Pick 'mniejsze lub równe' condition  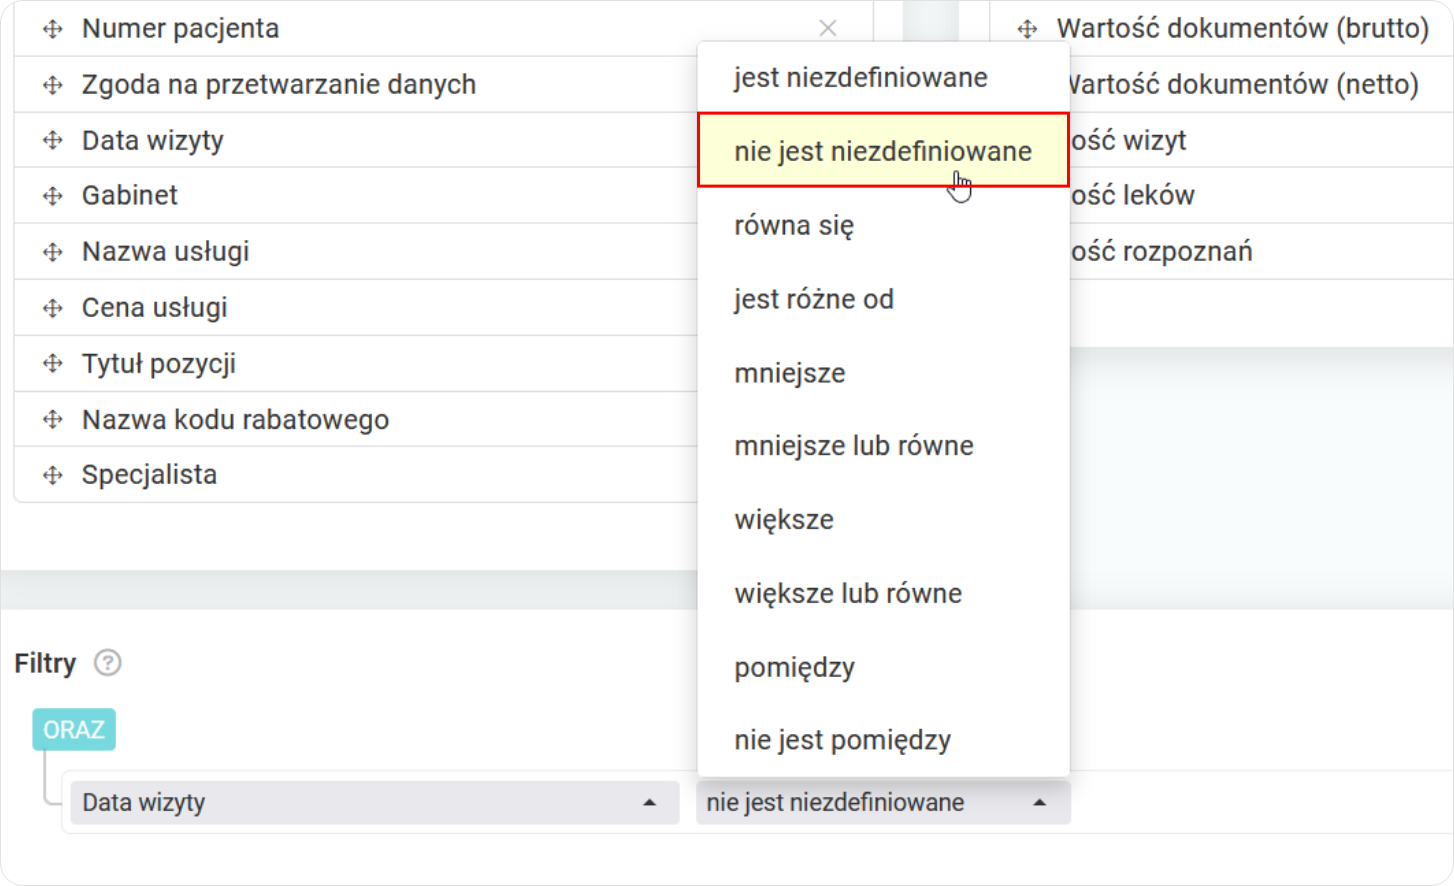883,446
